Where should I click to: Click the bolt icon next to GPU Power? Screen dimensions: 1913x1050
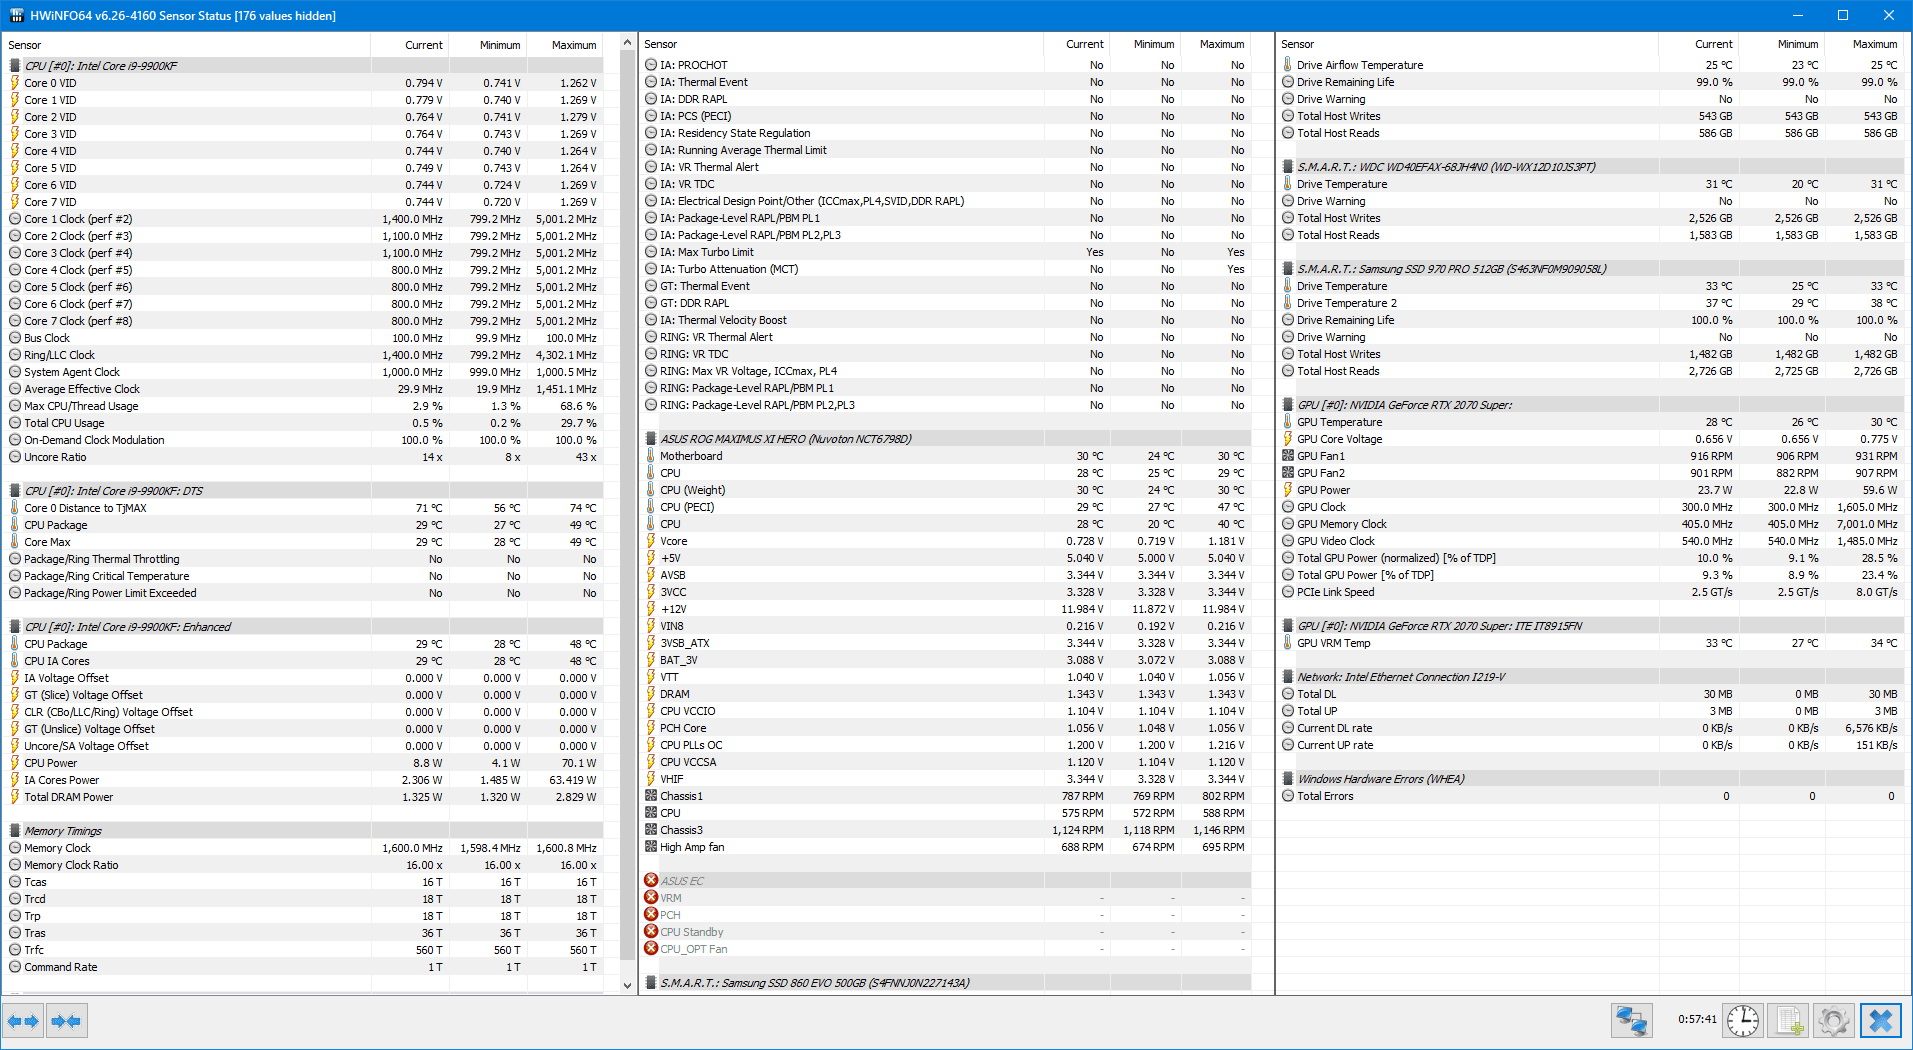pos(1288,490)
